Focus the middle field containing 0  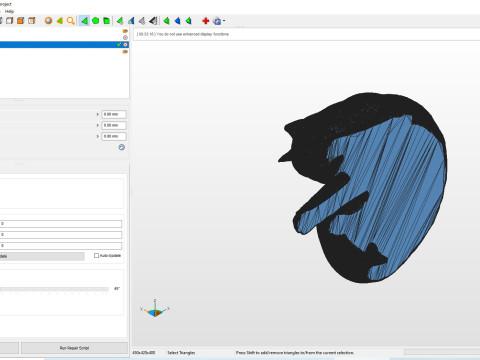61,235
